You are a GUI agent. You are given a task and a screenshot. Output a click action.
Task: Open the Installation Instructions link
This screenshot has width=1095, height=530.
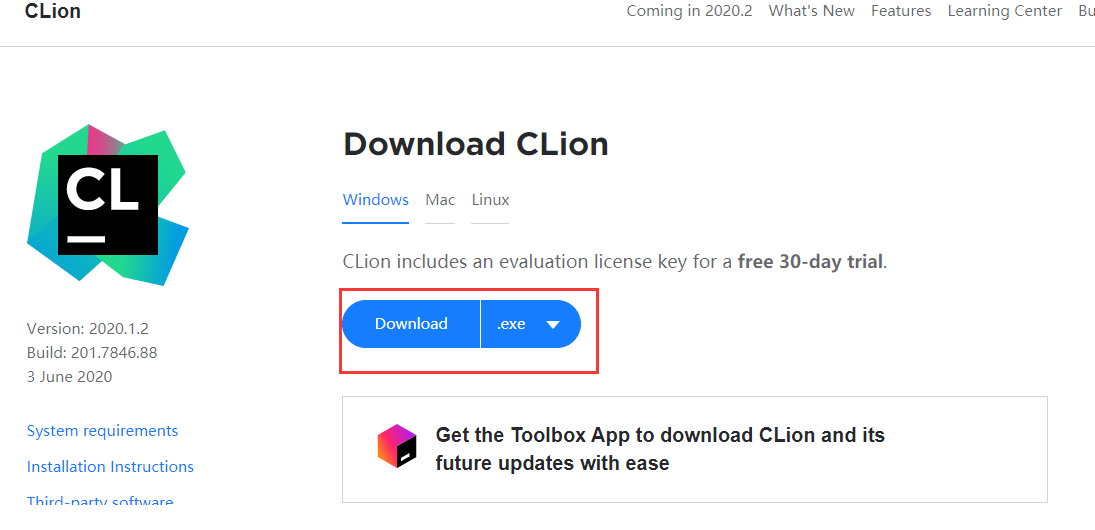click(110, 467)
